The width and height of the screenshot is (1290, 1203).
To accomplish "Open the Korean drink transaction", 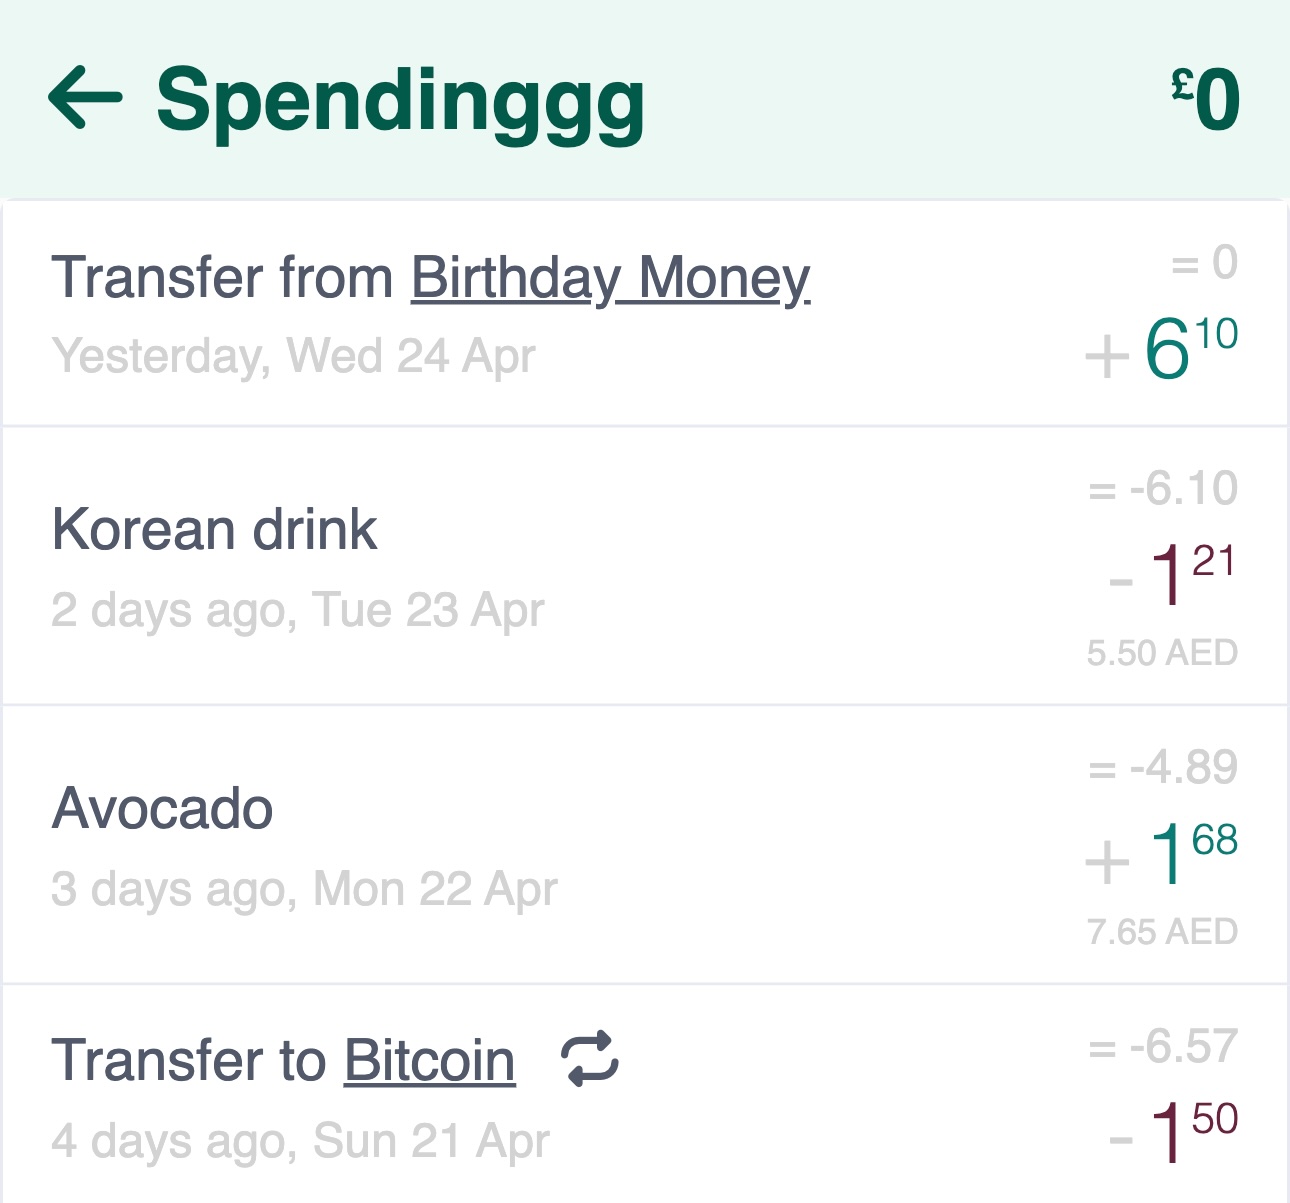I will tap(214, 529).
